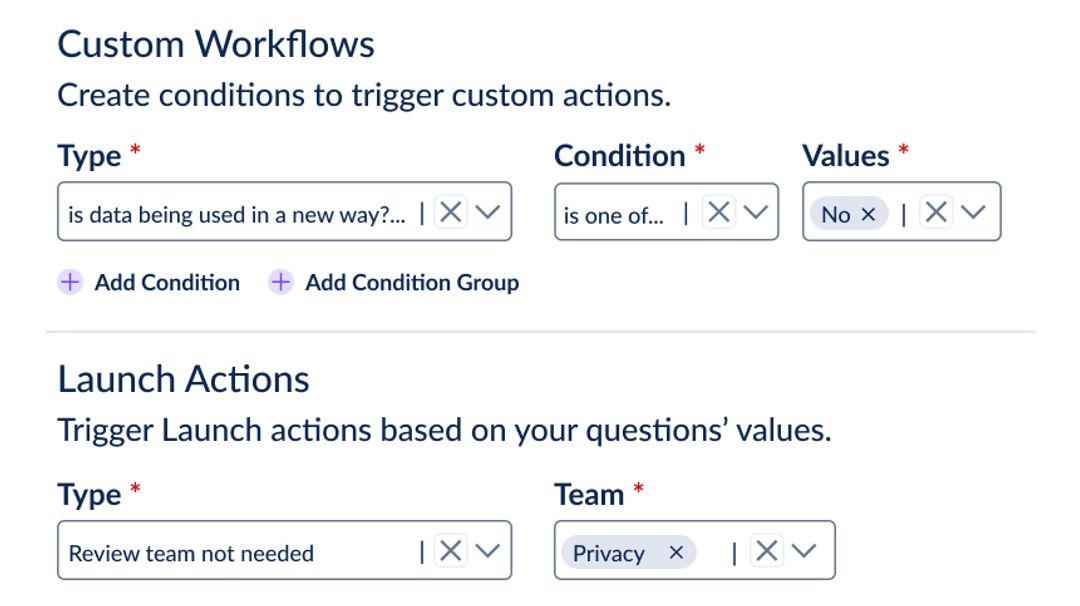
Task: Open the Condition dropdown chevron
Action: point(757,211)
